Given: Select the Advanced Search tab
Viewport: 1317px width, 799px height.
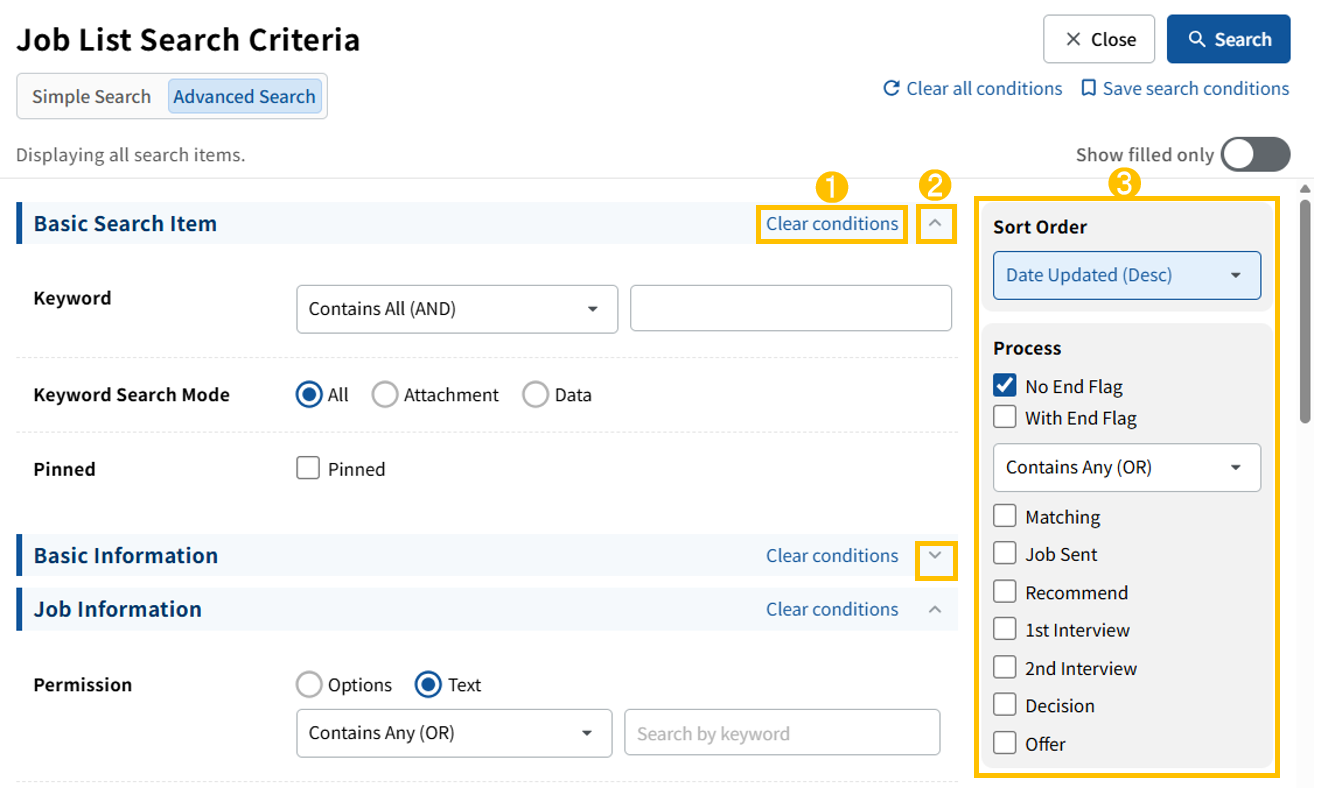Looking at the screenshot, I should [244, 97].
